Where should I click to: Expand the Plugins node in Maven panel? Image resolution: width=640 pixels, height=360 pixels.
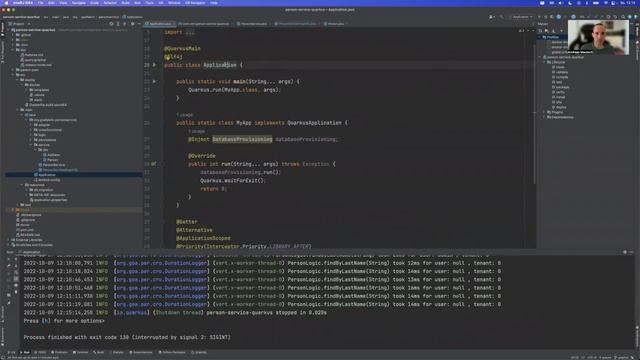tap(545, 112)
